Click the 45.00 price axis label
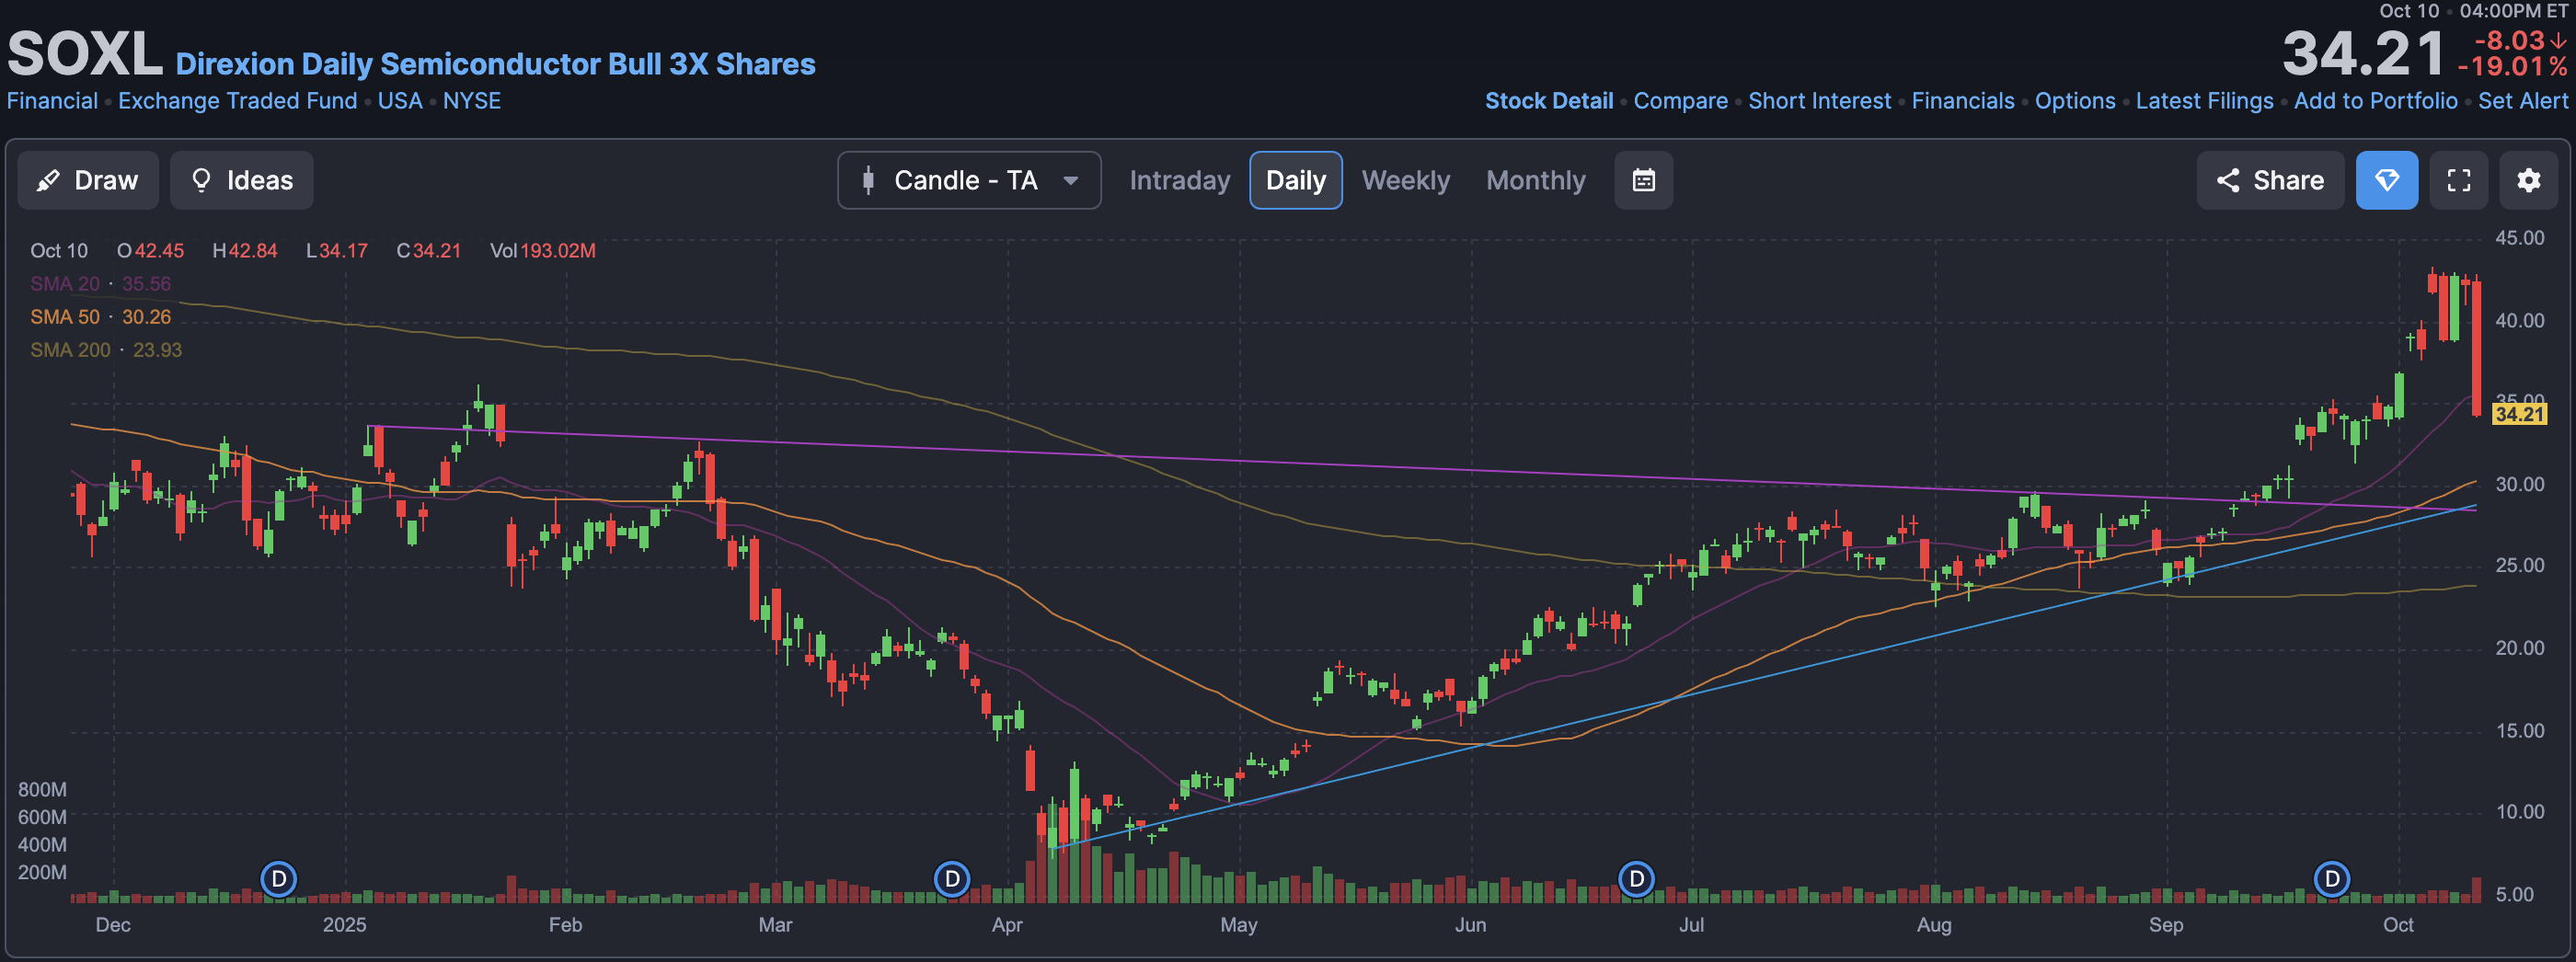This screenshot has width=2576, height=962. [x=2519, y=238]
